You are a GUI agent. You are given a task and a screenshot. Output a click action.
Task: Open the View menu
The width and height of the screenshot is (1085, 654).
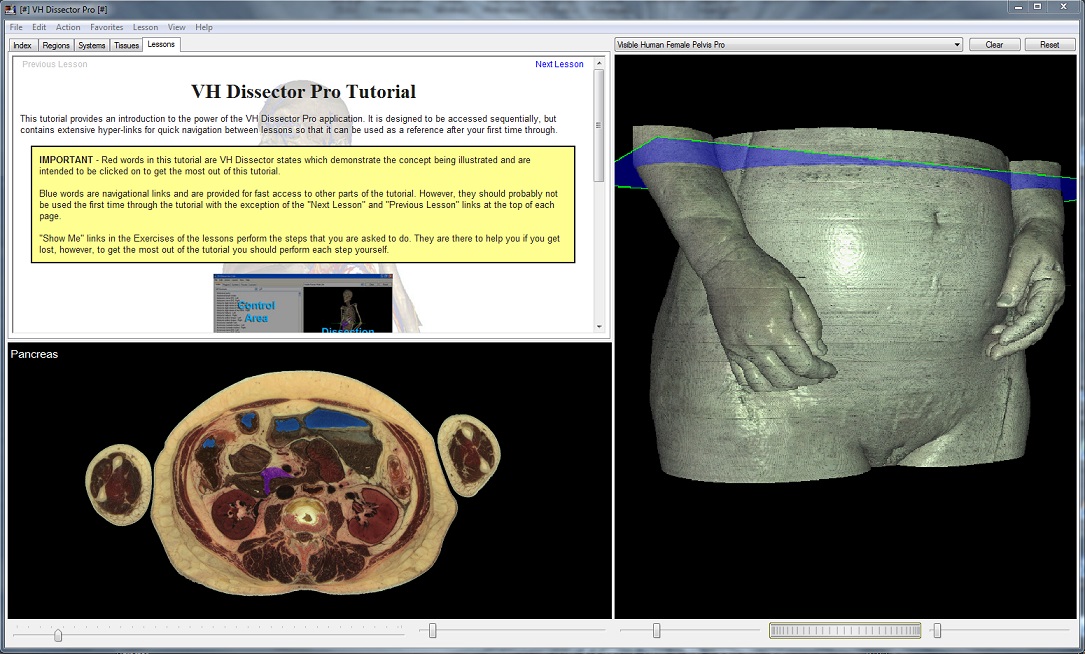coord(177,27)
